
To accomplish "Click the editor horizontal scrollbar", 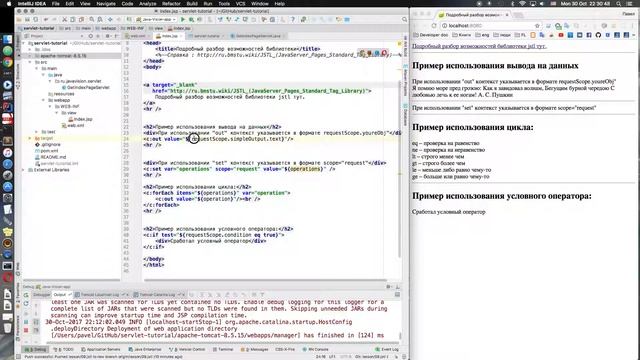I will (265, 280).
